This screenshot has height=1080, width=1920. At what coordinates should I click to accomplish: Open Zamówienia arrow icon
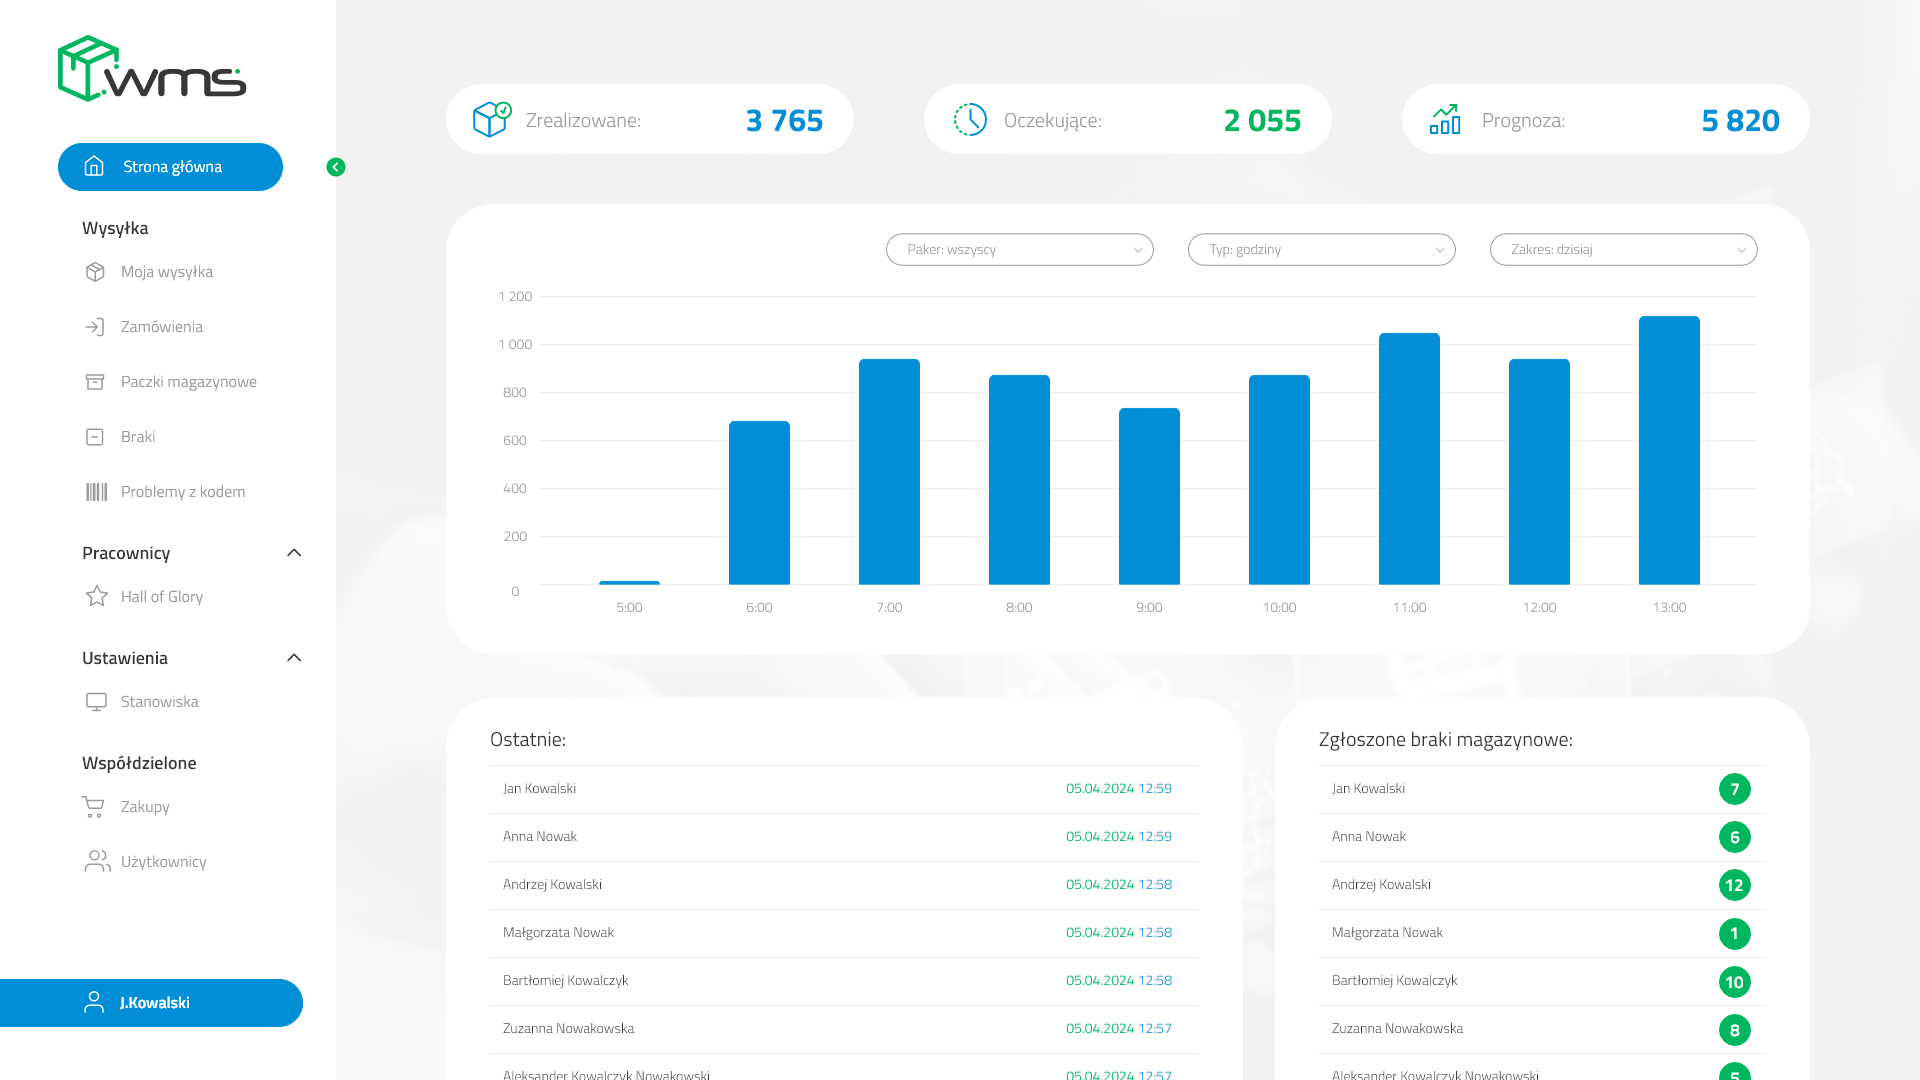pos(95,327)
